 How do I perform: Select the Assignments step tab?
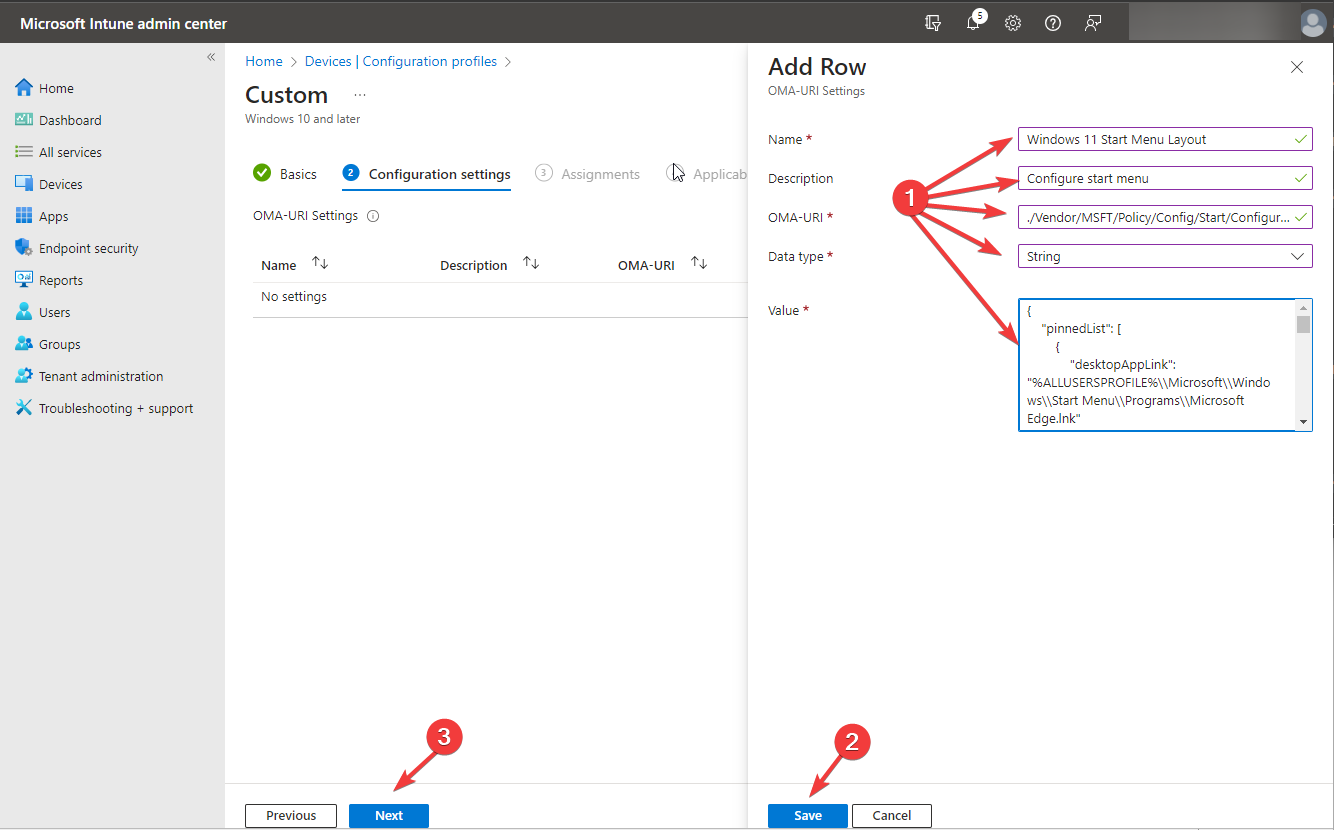588,173
